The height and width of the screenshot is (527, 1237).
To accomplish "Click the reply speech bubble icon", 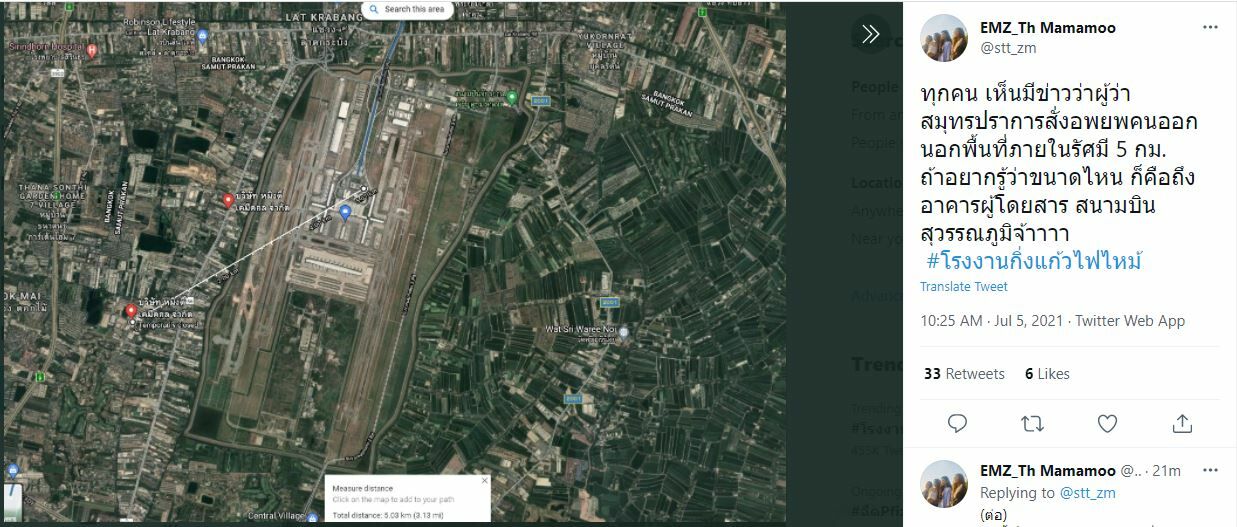I will (x=957, y=423).
